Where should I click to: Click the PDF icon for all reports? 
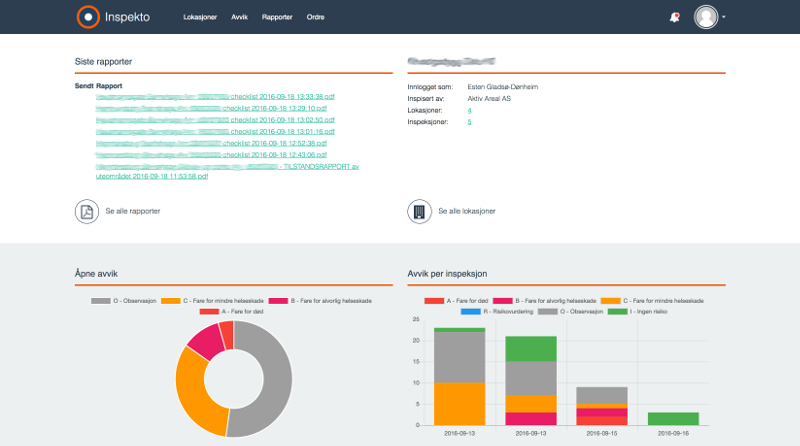pyautogui.click(x=87, y=211)
